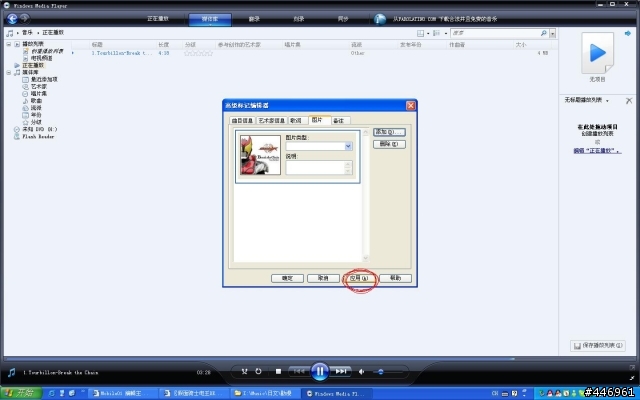Viewport: 640px width, 400px height.
Task: Click the online store globe icon
Action: point(380,19)
